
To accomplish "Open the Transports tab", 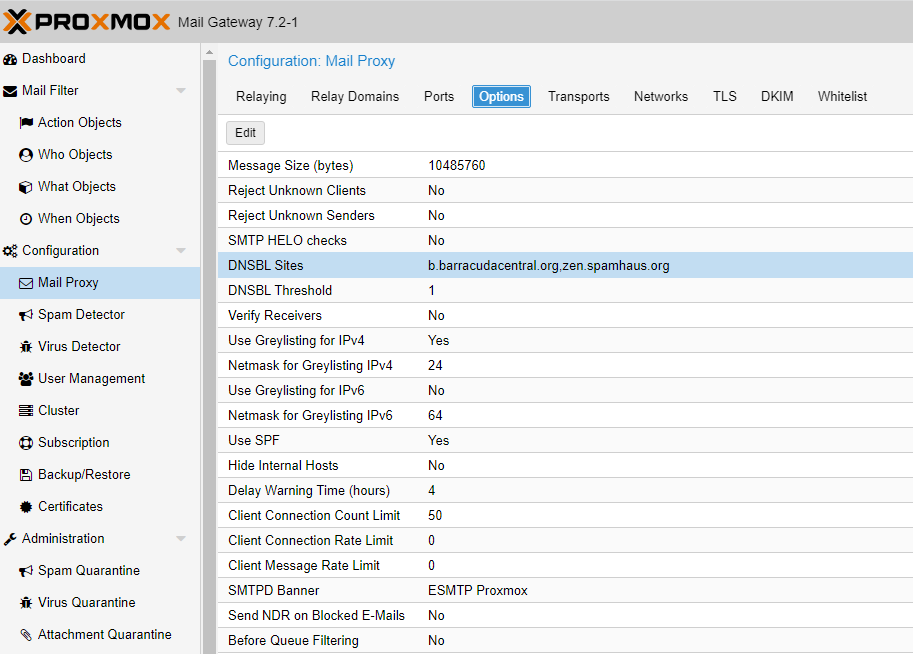I will click(x=578, y=97).
